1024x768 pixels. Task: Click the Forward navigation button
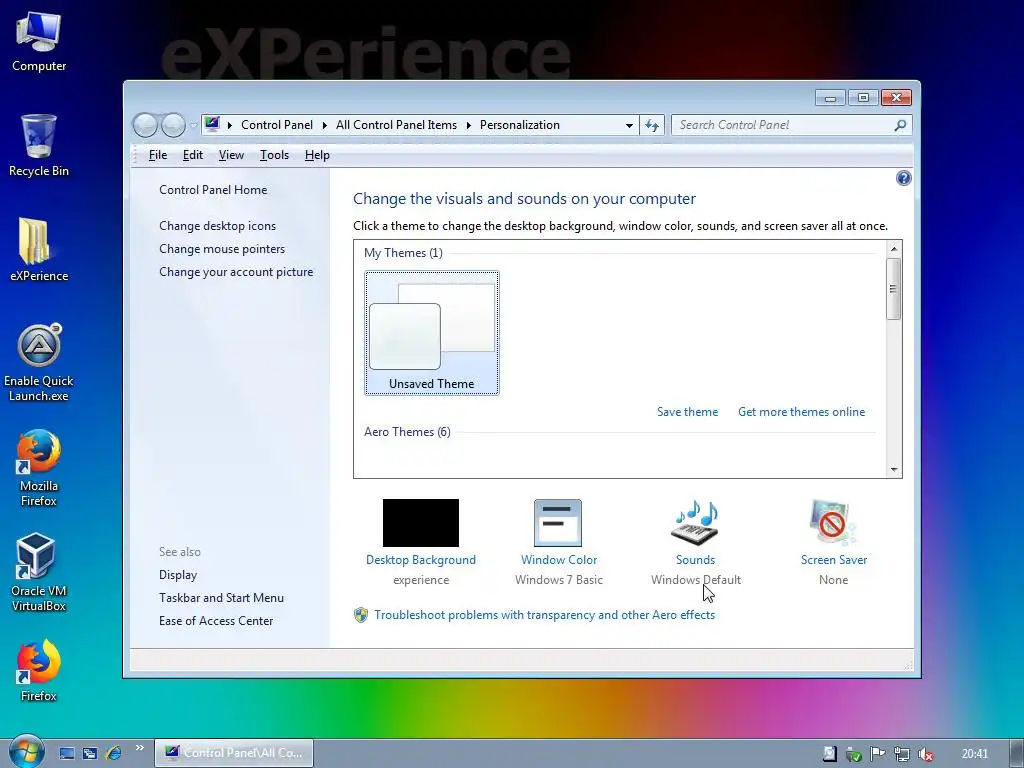click(x=173, y=125)
